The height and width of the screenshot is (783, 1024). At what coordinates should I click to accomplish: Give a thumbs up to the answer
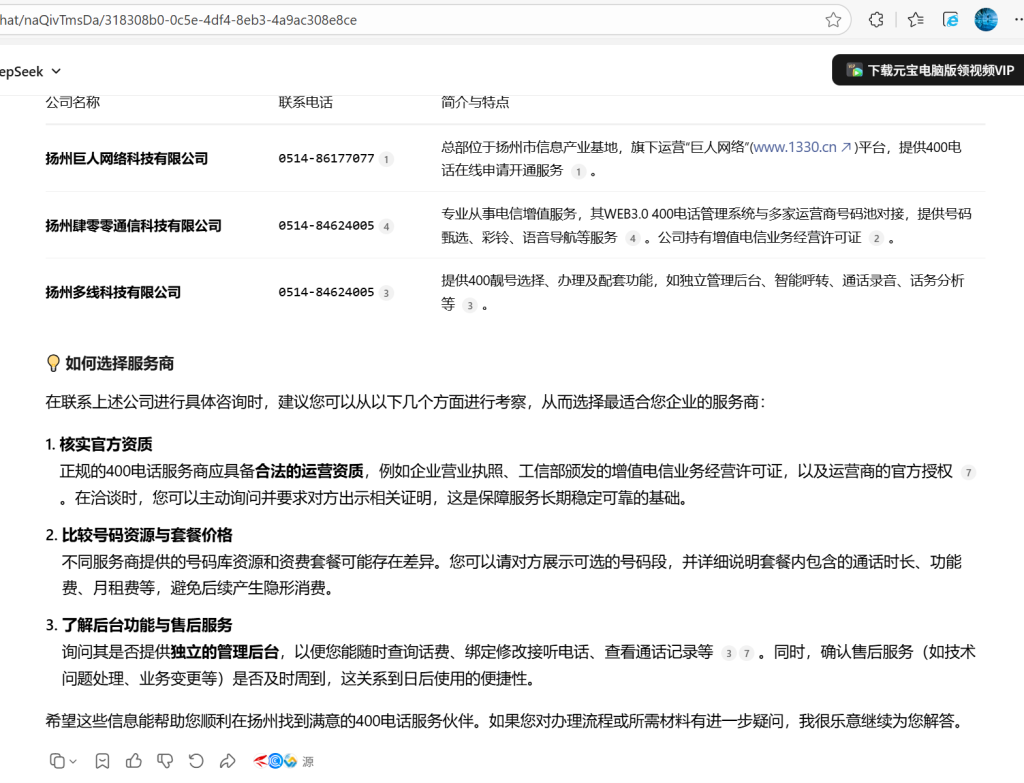[133, 761]
